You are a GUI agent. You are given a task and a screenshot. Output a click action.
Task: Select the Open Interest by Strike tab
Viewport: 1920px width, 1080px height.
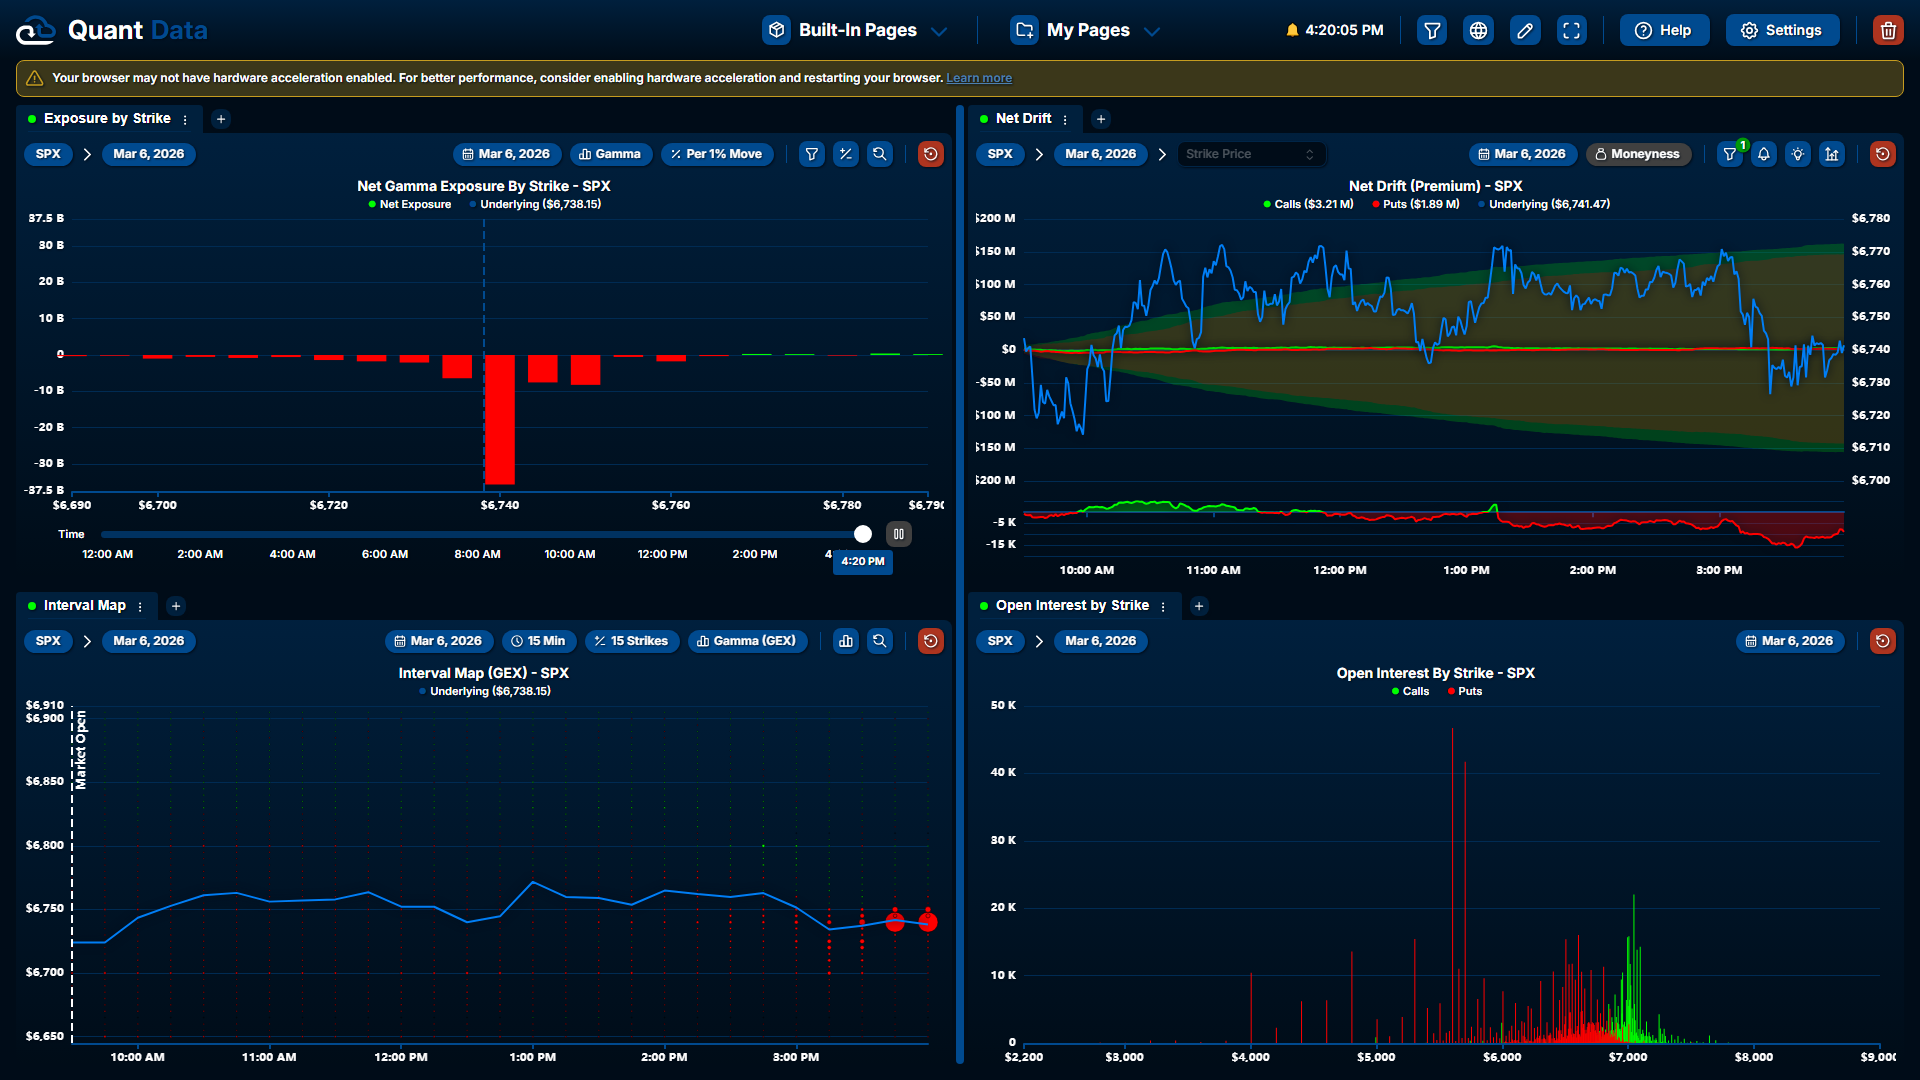(1071, 606)
